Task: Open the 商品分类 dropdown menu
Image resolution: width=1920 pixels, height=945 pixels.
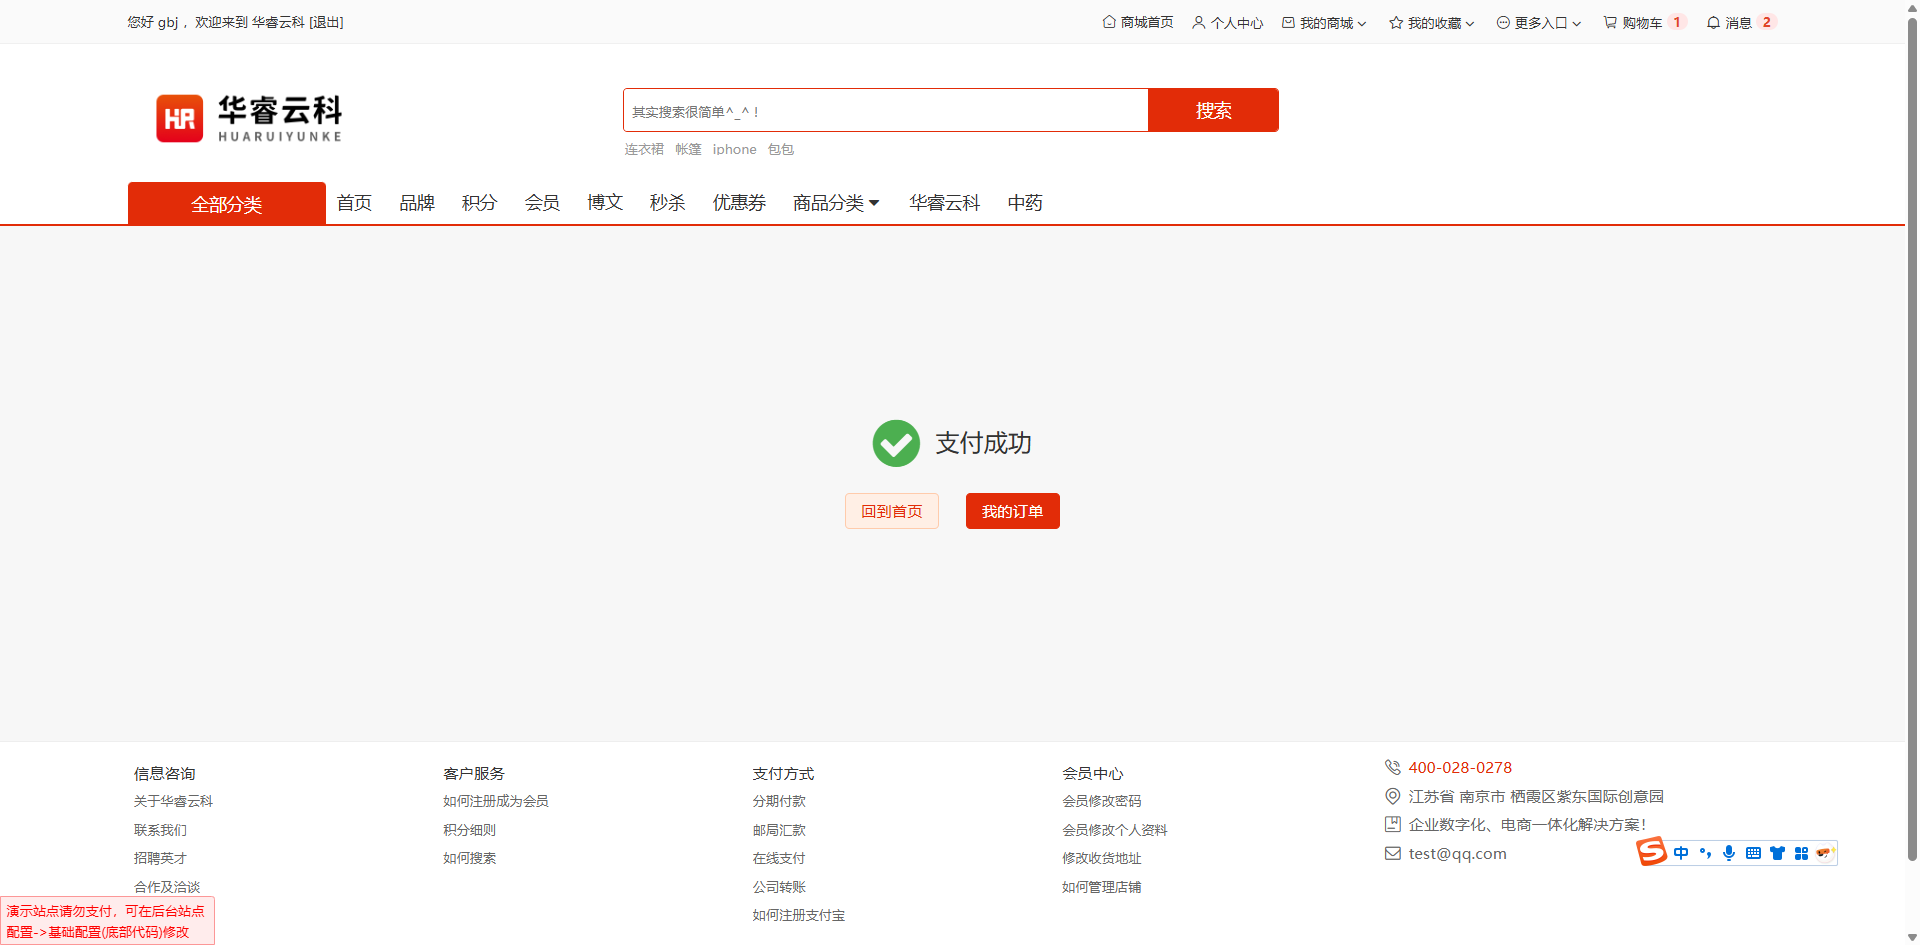Action: pyautogui.click(x=836, y=203)
